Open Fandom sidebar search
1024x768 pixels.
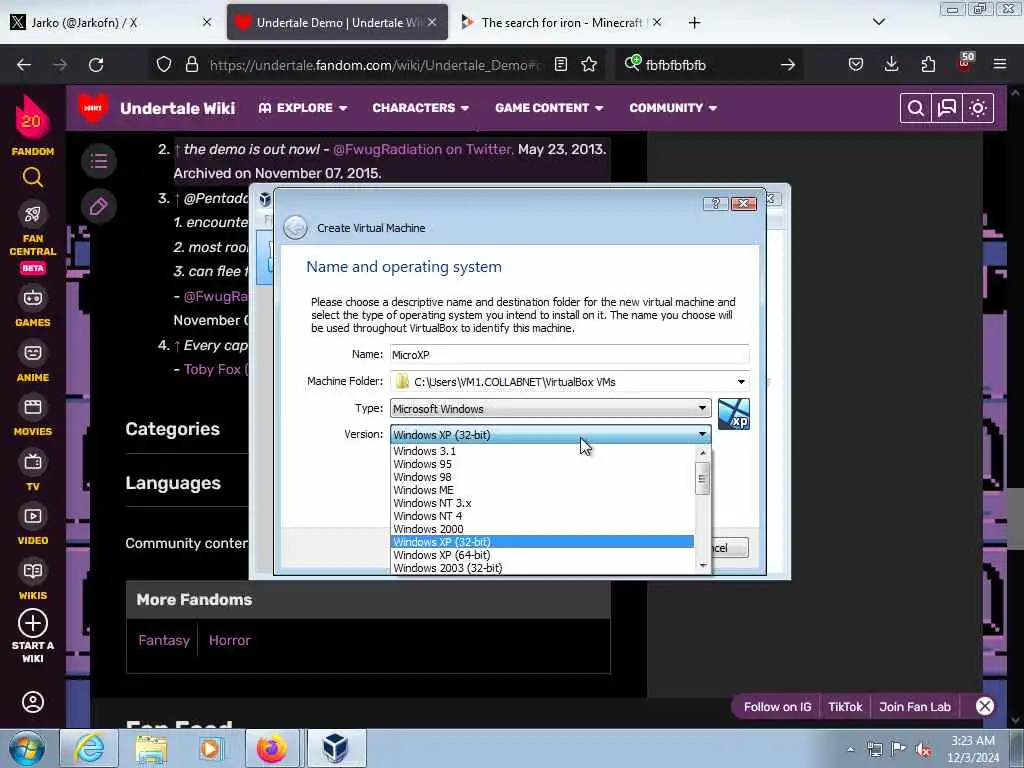click(33, 177)
